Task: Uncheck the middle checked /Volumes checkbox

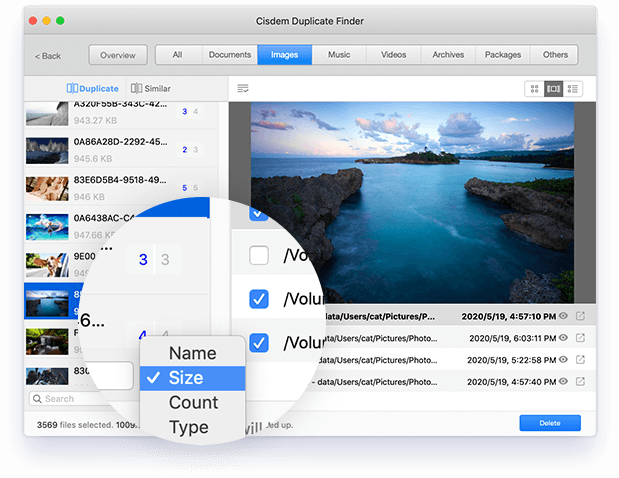Action: pos(259,299)
